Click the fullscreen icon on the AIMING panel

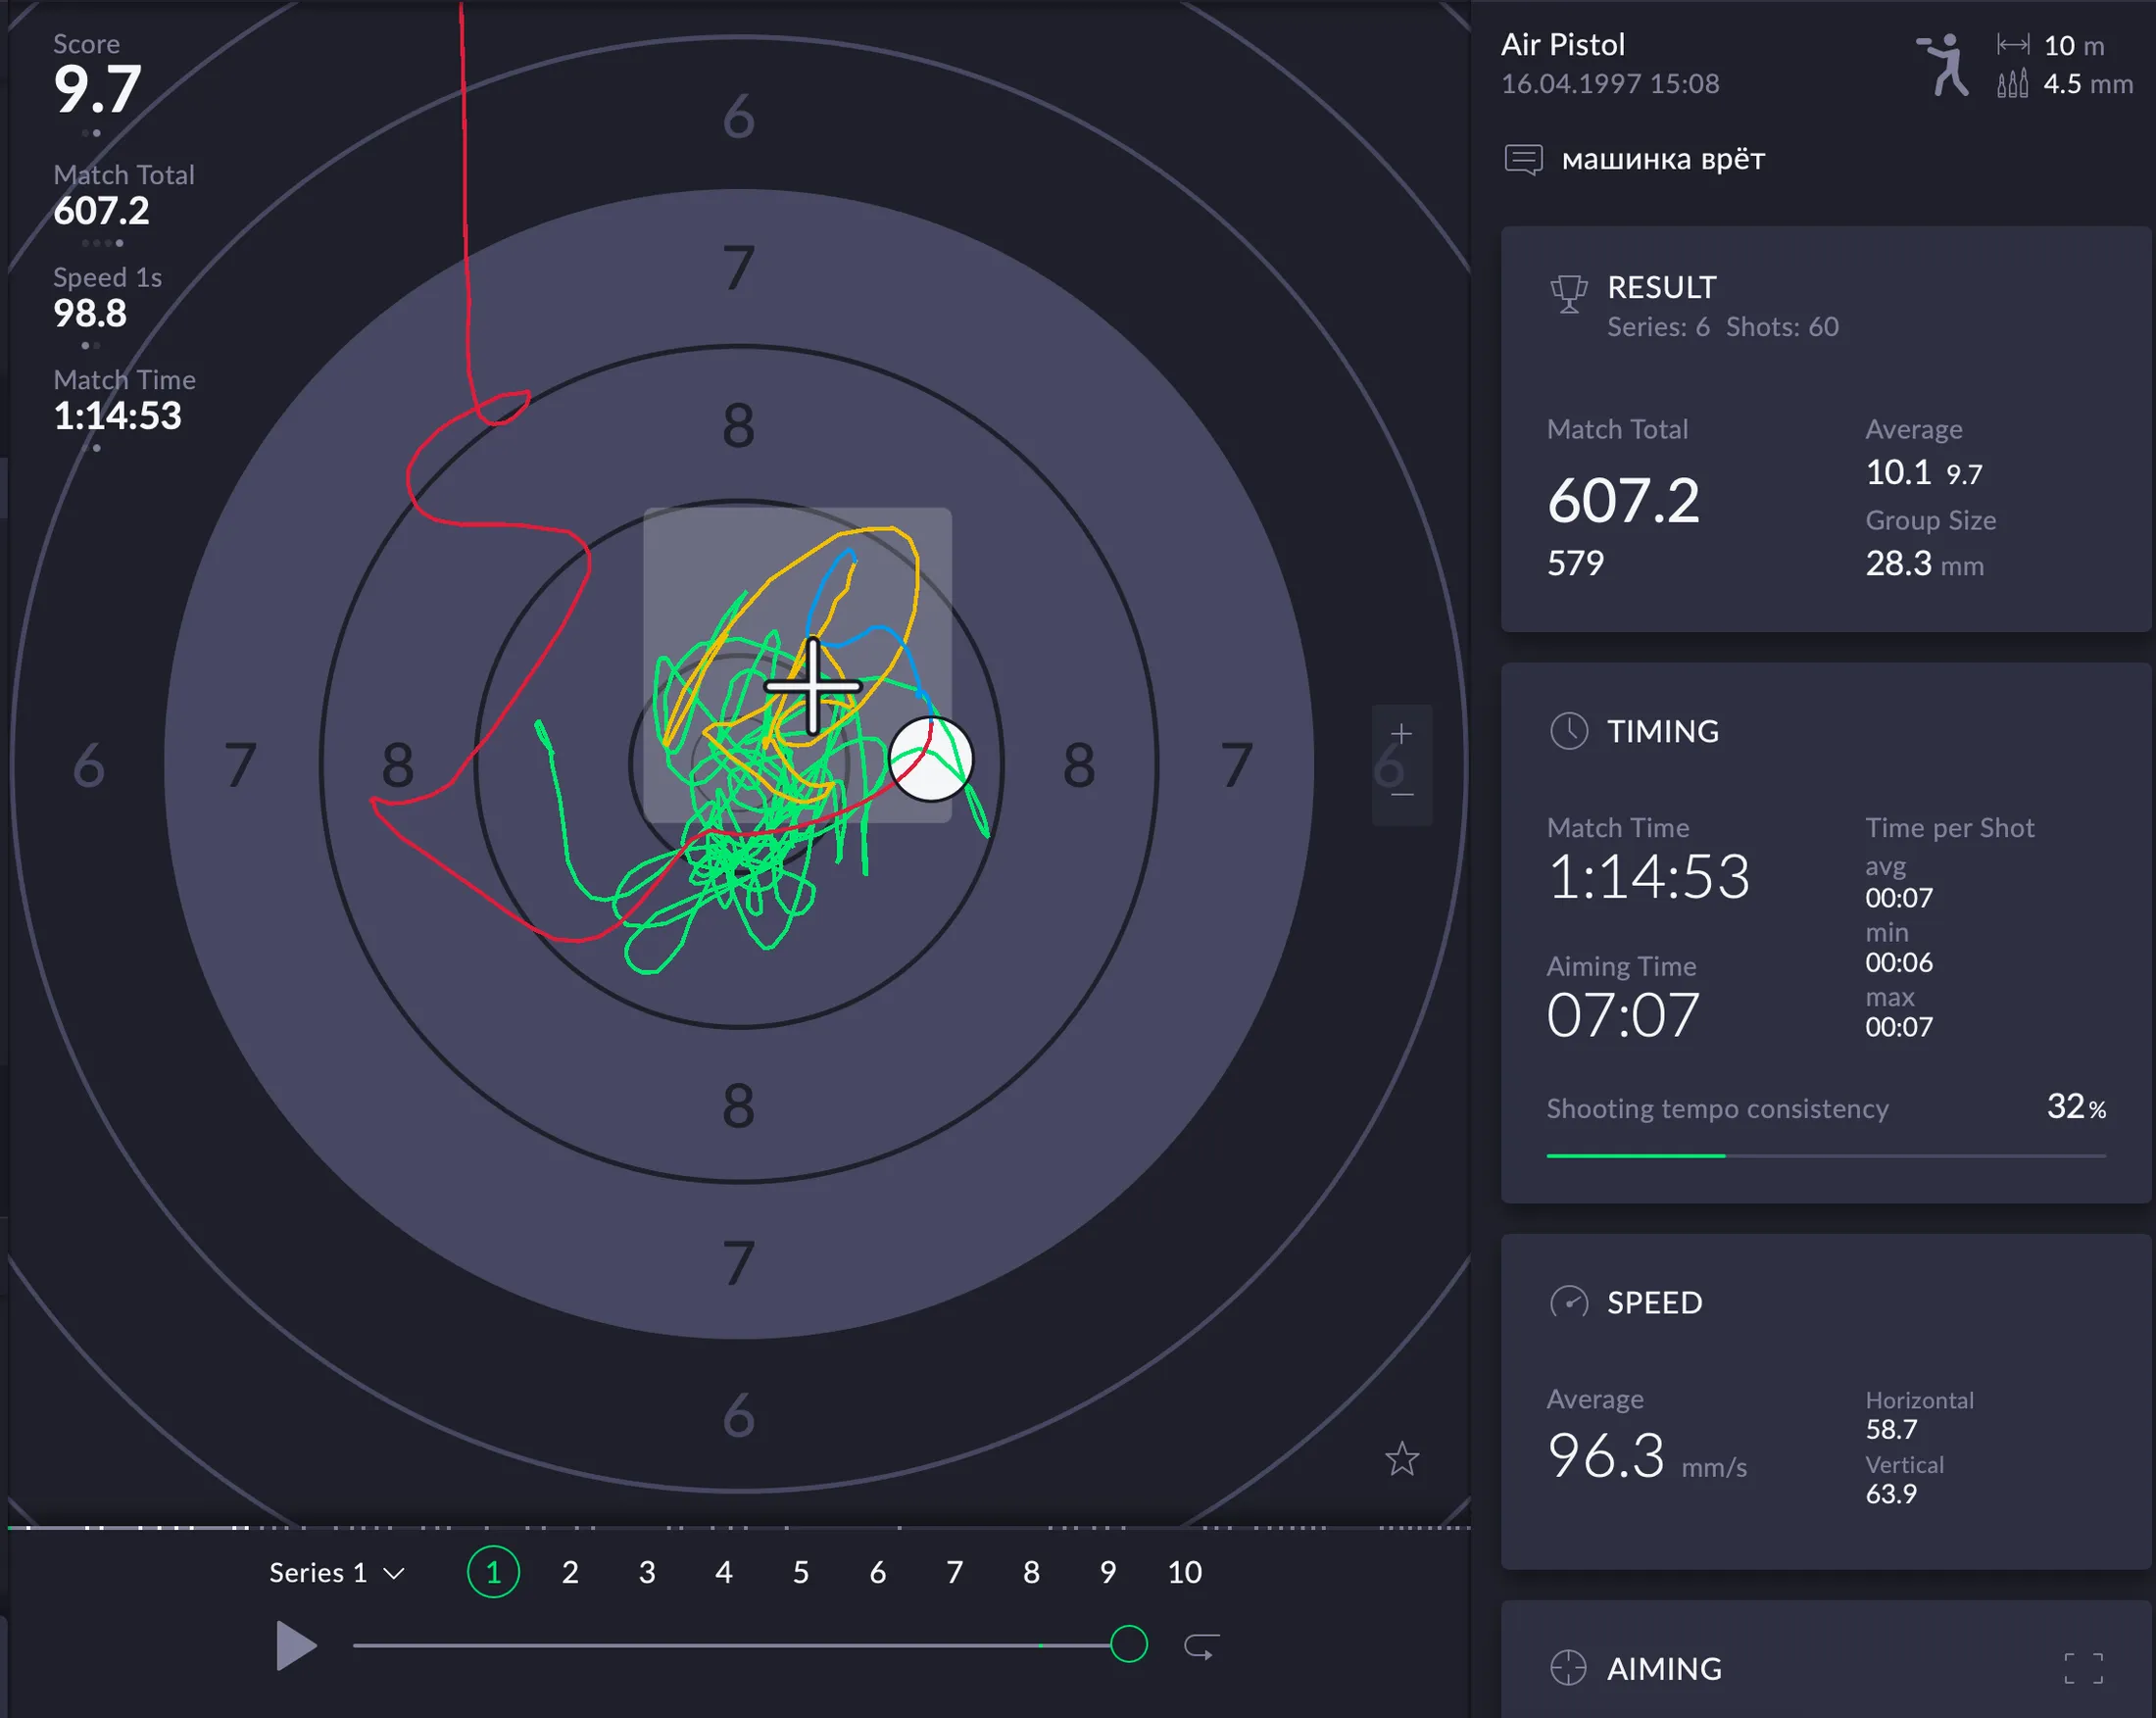pos(2087,1668)
